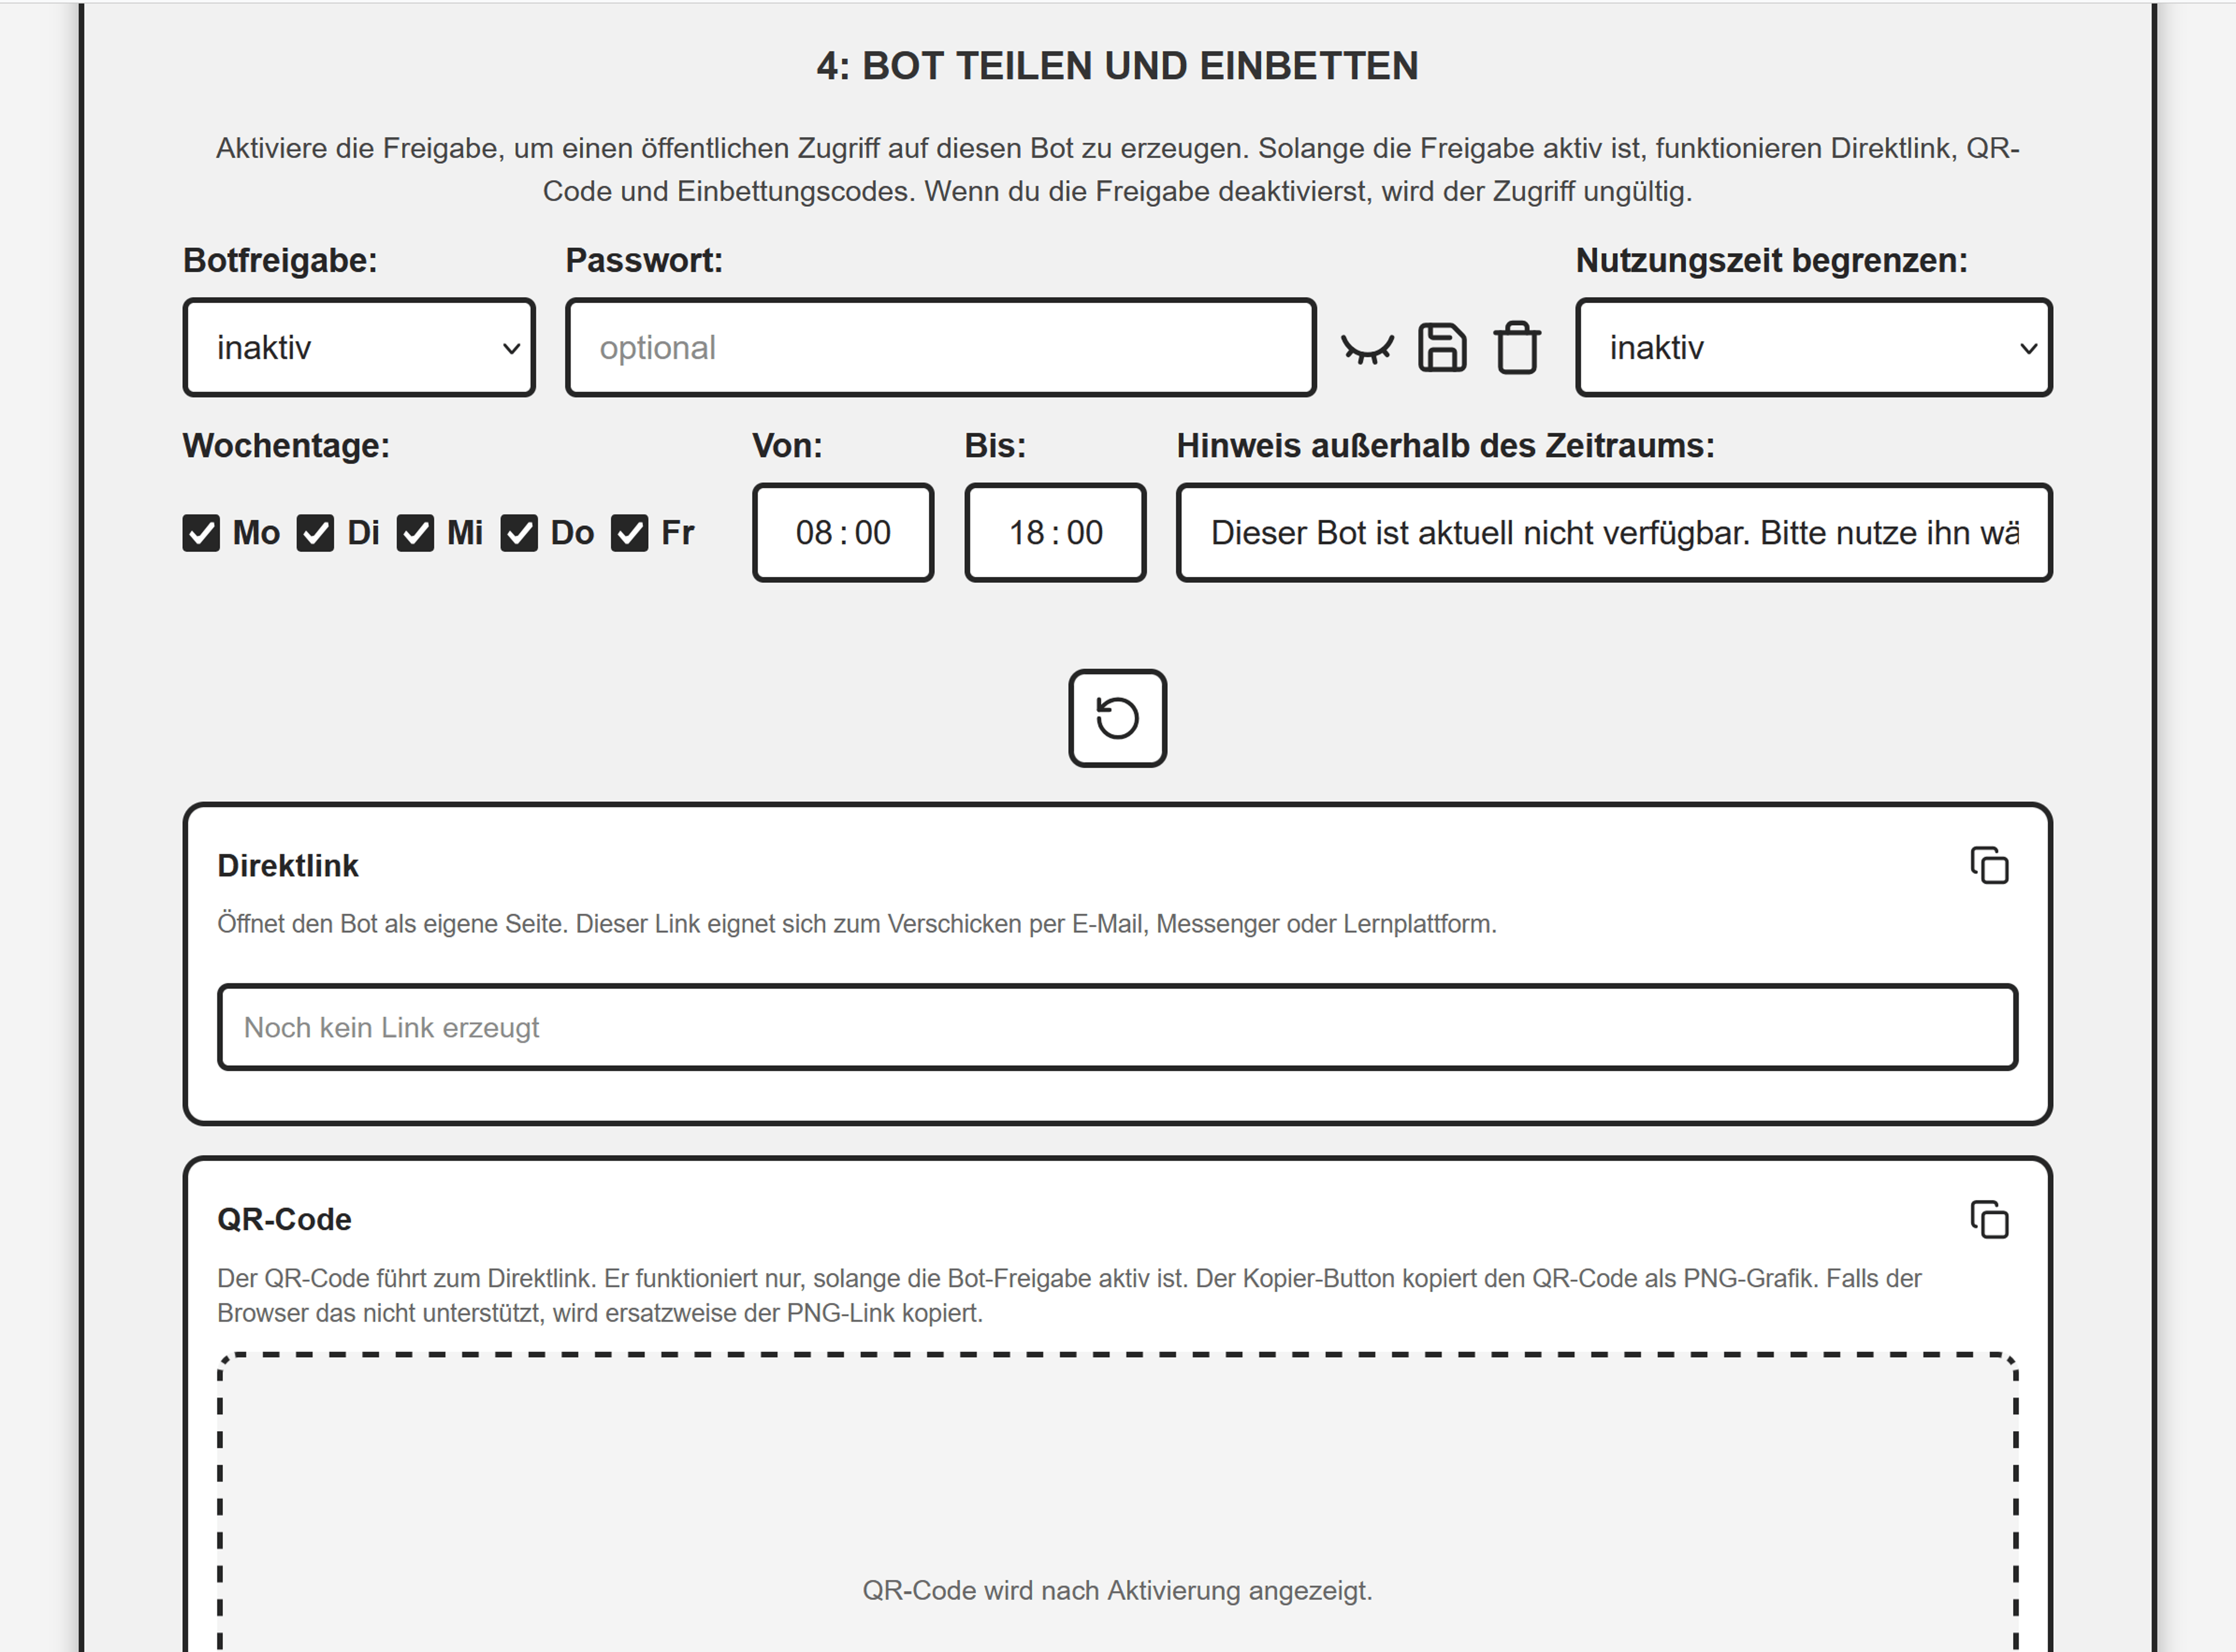
Task: Click the 'Von:' label
Action: point(787,445)
